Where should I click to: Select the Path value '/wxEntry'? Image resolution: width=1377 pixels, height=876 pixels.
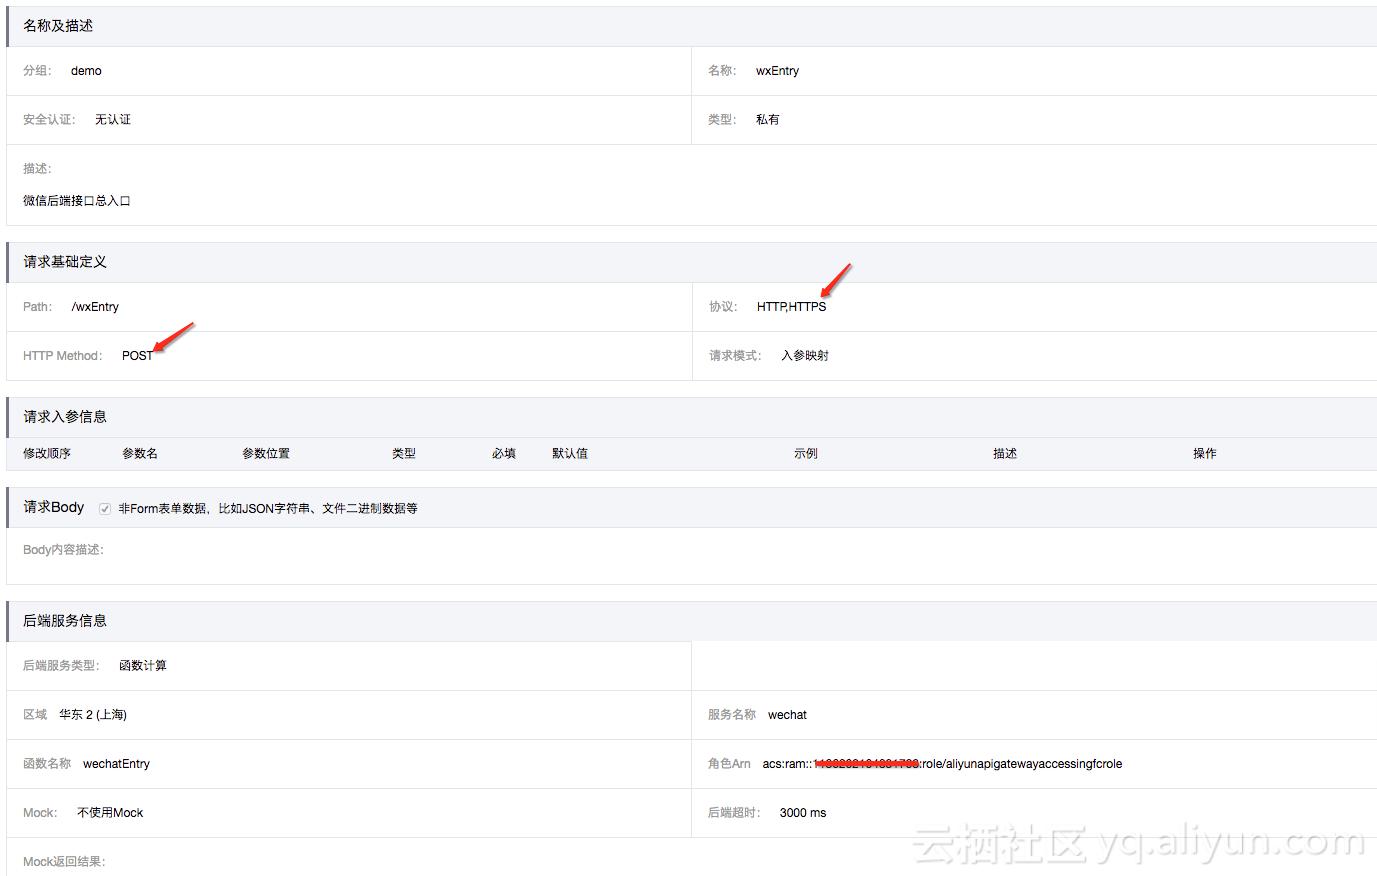95,307
